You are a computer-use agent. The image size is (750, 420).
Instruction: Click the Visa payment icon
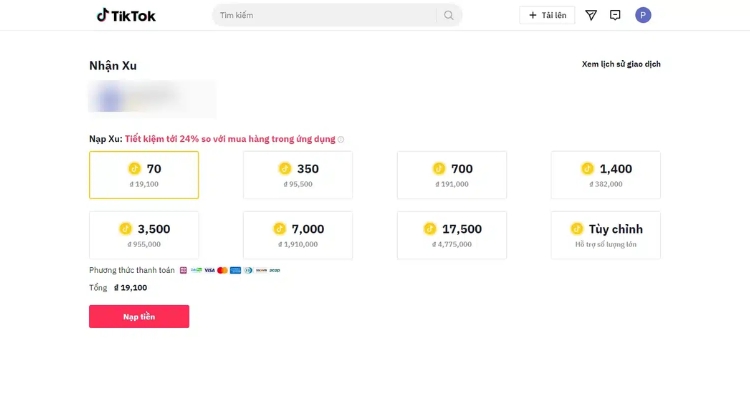pyautogui.click(x=209, y=270)
